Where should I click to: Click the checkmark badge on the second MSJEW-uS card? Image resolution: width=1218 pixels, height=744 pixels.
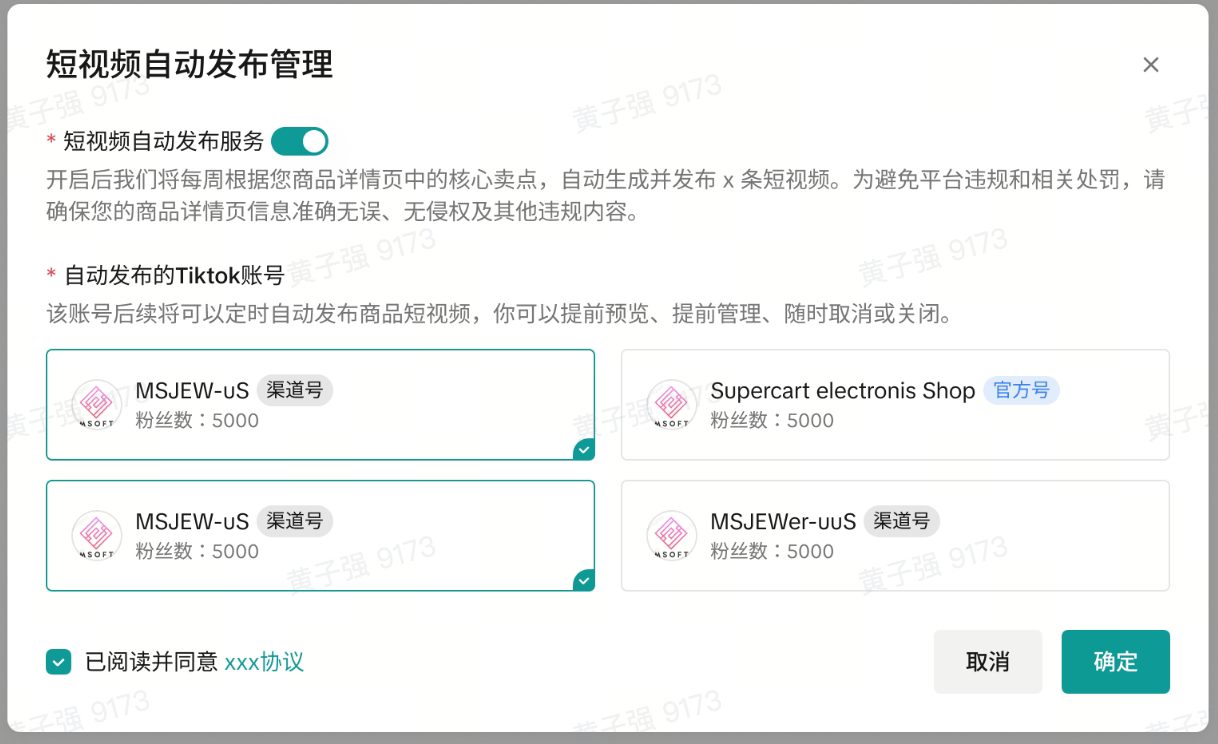(x=584, y=581)
